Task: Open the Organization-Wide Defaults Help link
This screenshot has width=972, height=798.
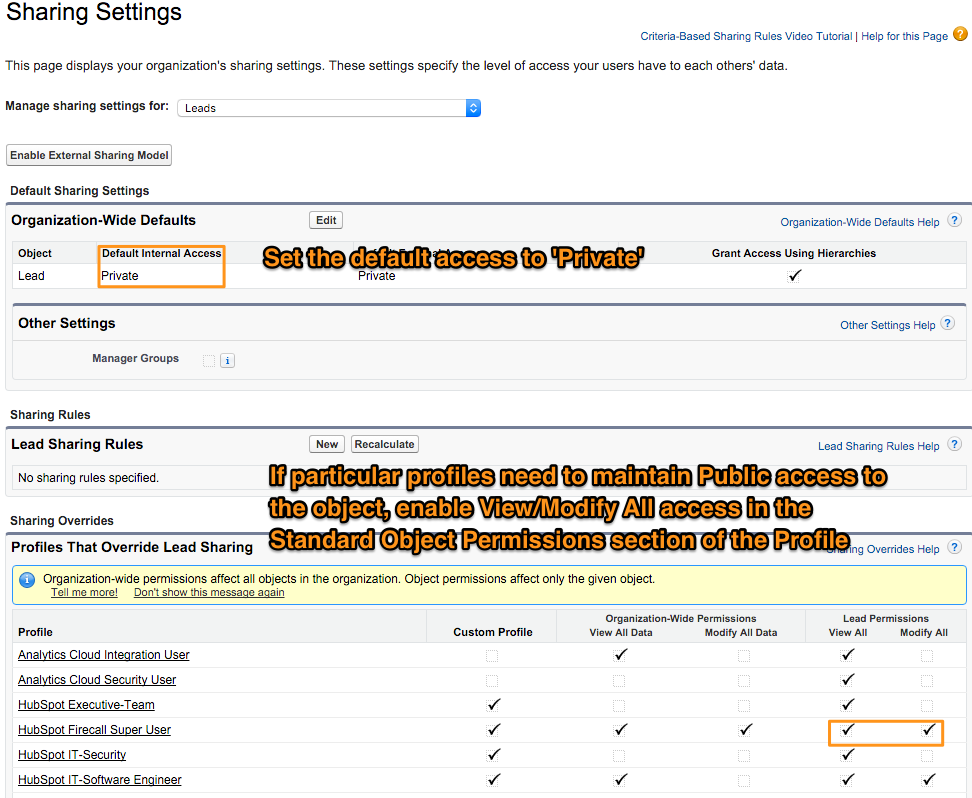Action: point(860,222)
